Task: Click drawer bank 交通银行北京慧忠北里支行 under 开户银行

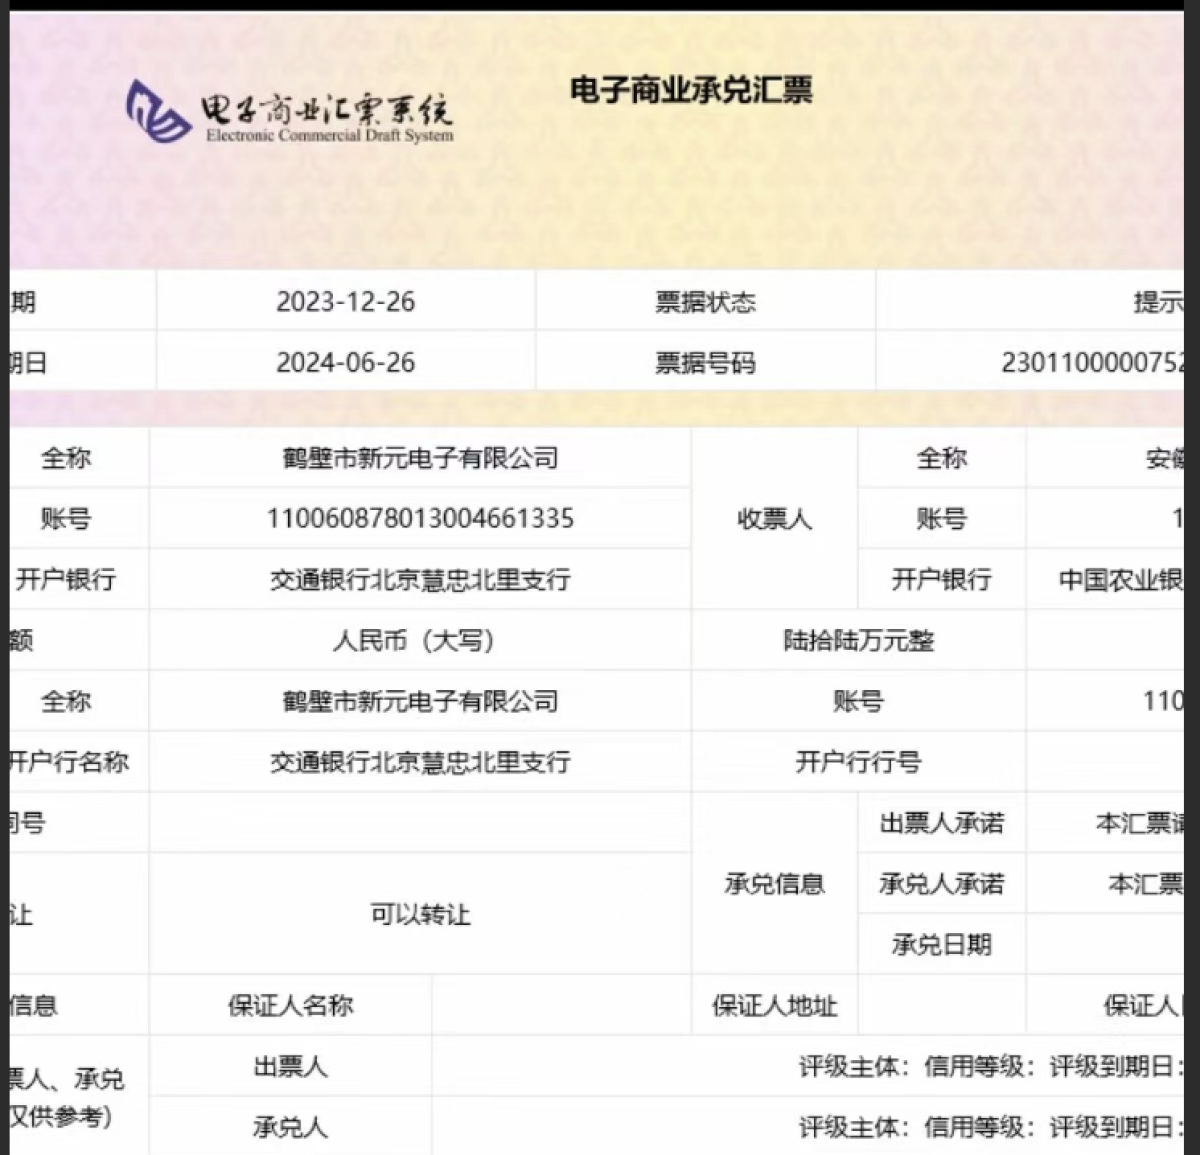Action: pyautogui.click(x=420, y=579)
